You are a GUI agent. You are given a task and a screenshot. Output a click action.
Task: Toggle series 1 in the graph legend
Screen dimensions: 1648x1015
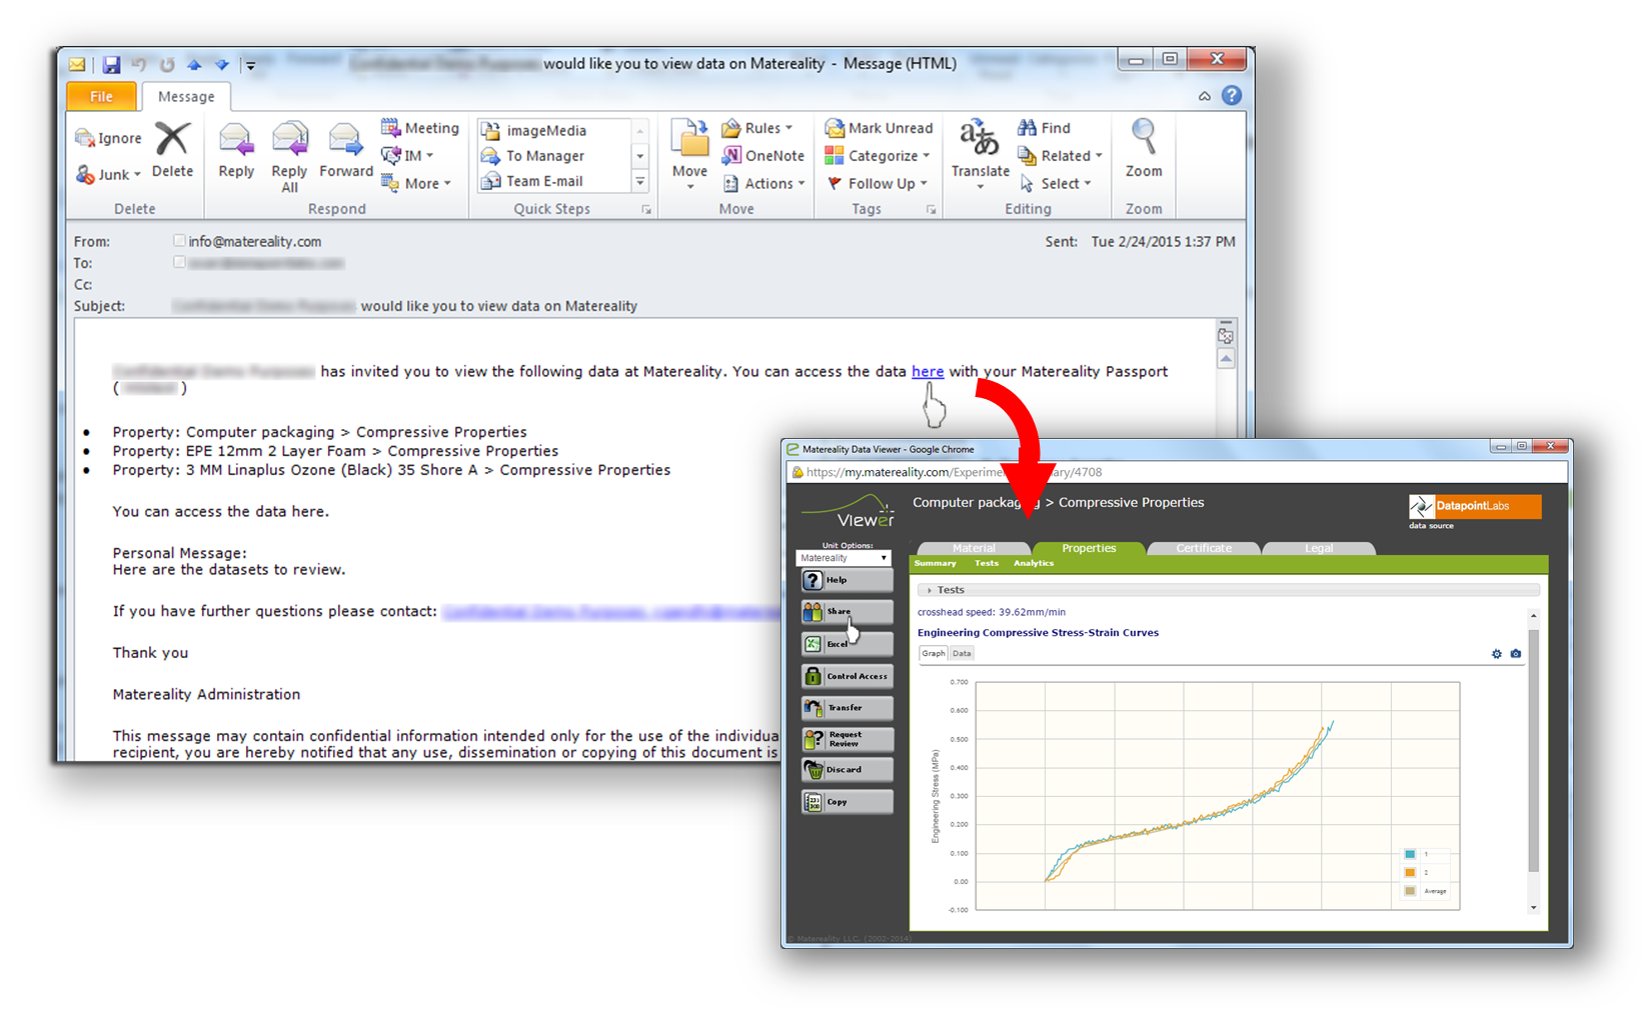click(1410, 854)
